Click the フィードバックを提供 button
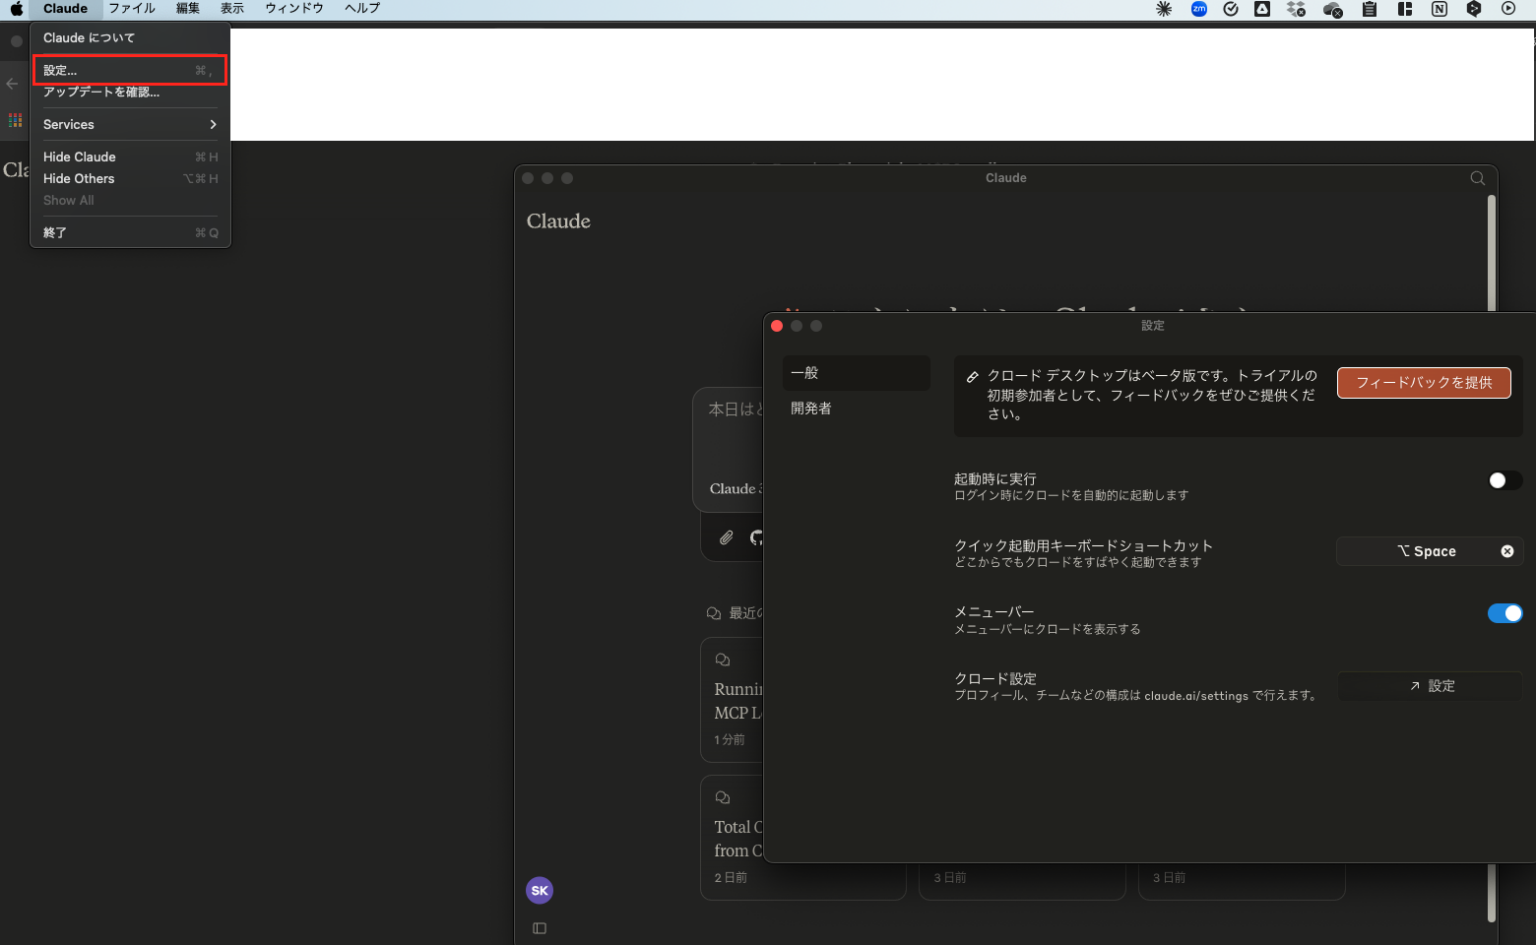 pyautogui.click(x=1423, y=382)
